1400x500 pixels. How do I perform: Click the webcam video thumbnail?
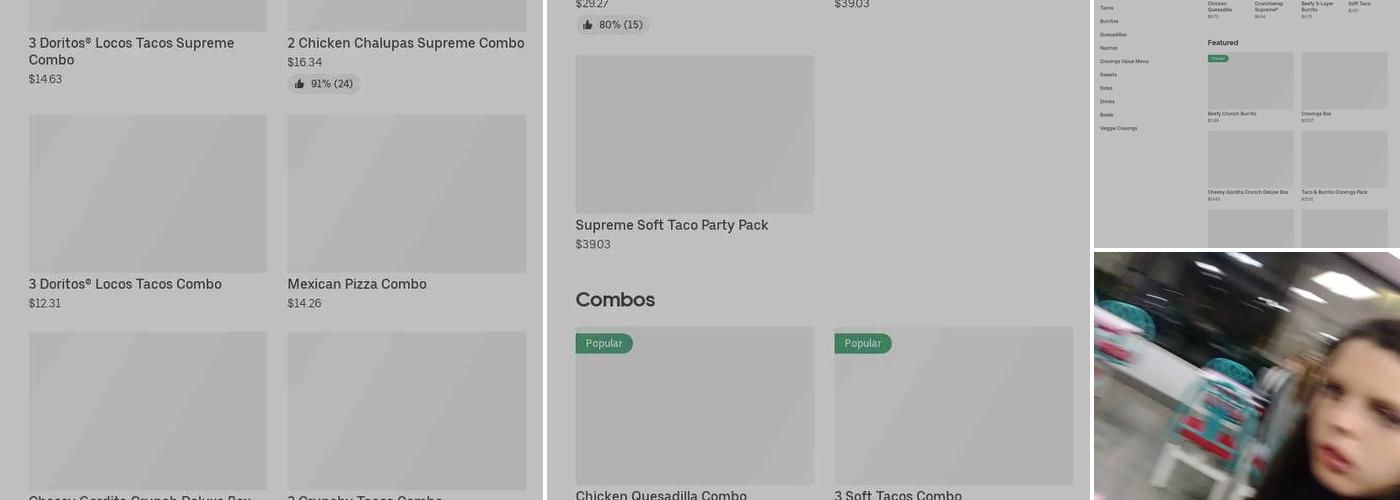click(x=1247, y=376)
